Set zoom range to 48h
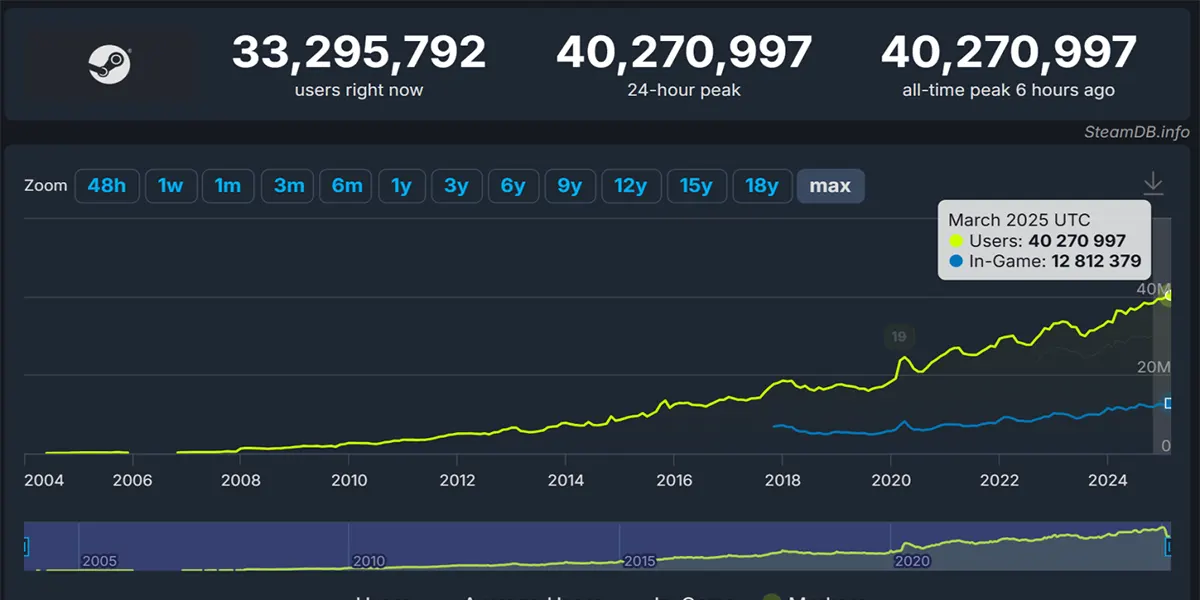 point(107,186)
